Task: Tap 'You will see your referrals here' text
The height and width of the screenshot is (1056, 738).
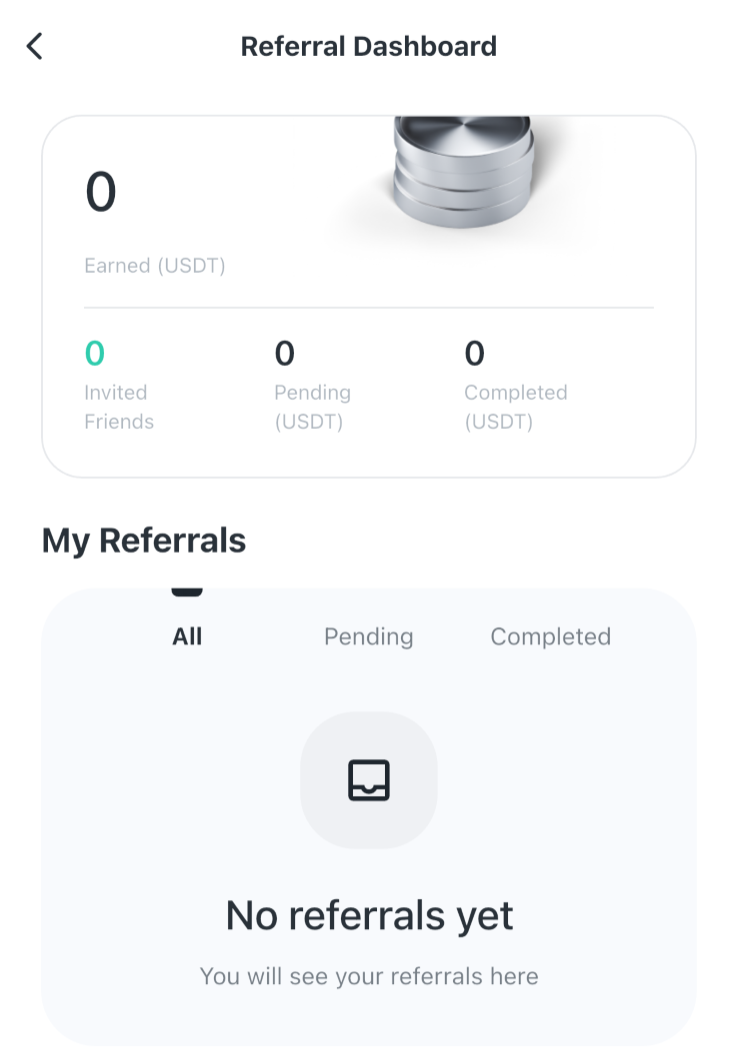Action: pos(369,976)
